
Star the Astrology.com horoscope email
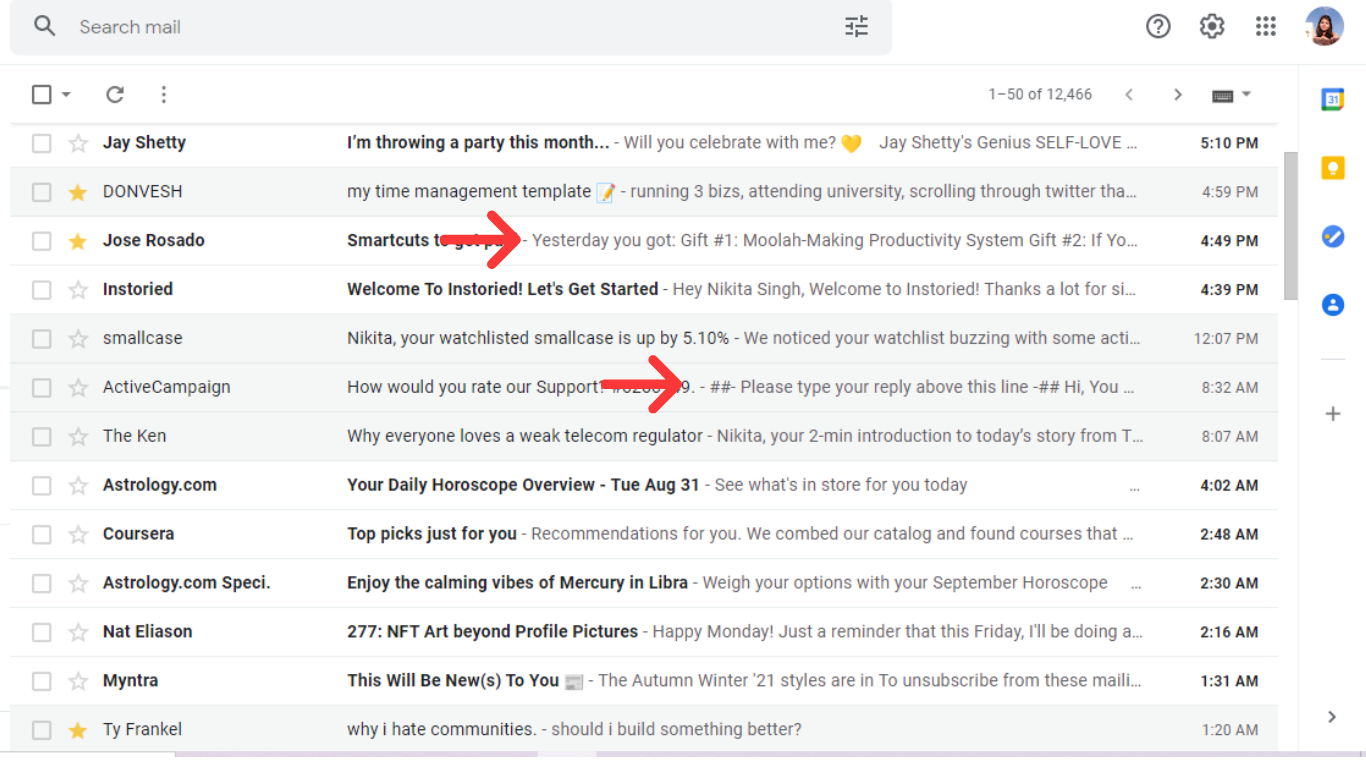coord(78,486)
